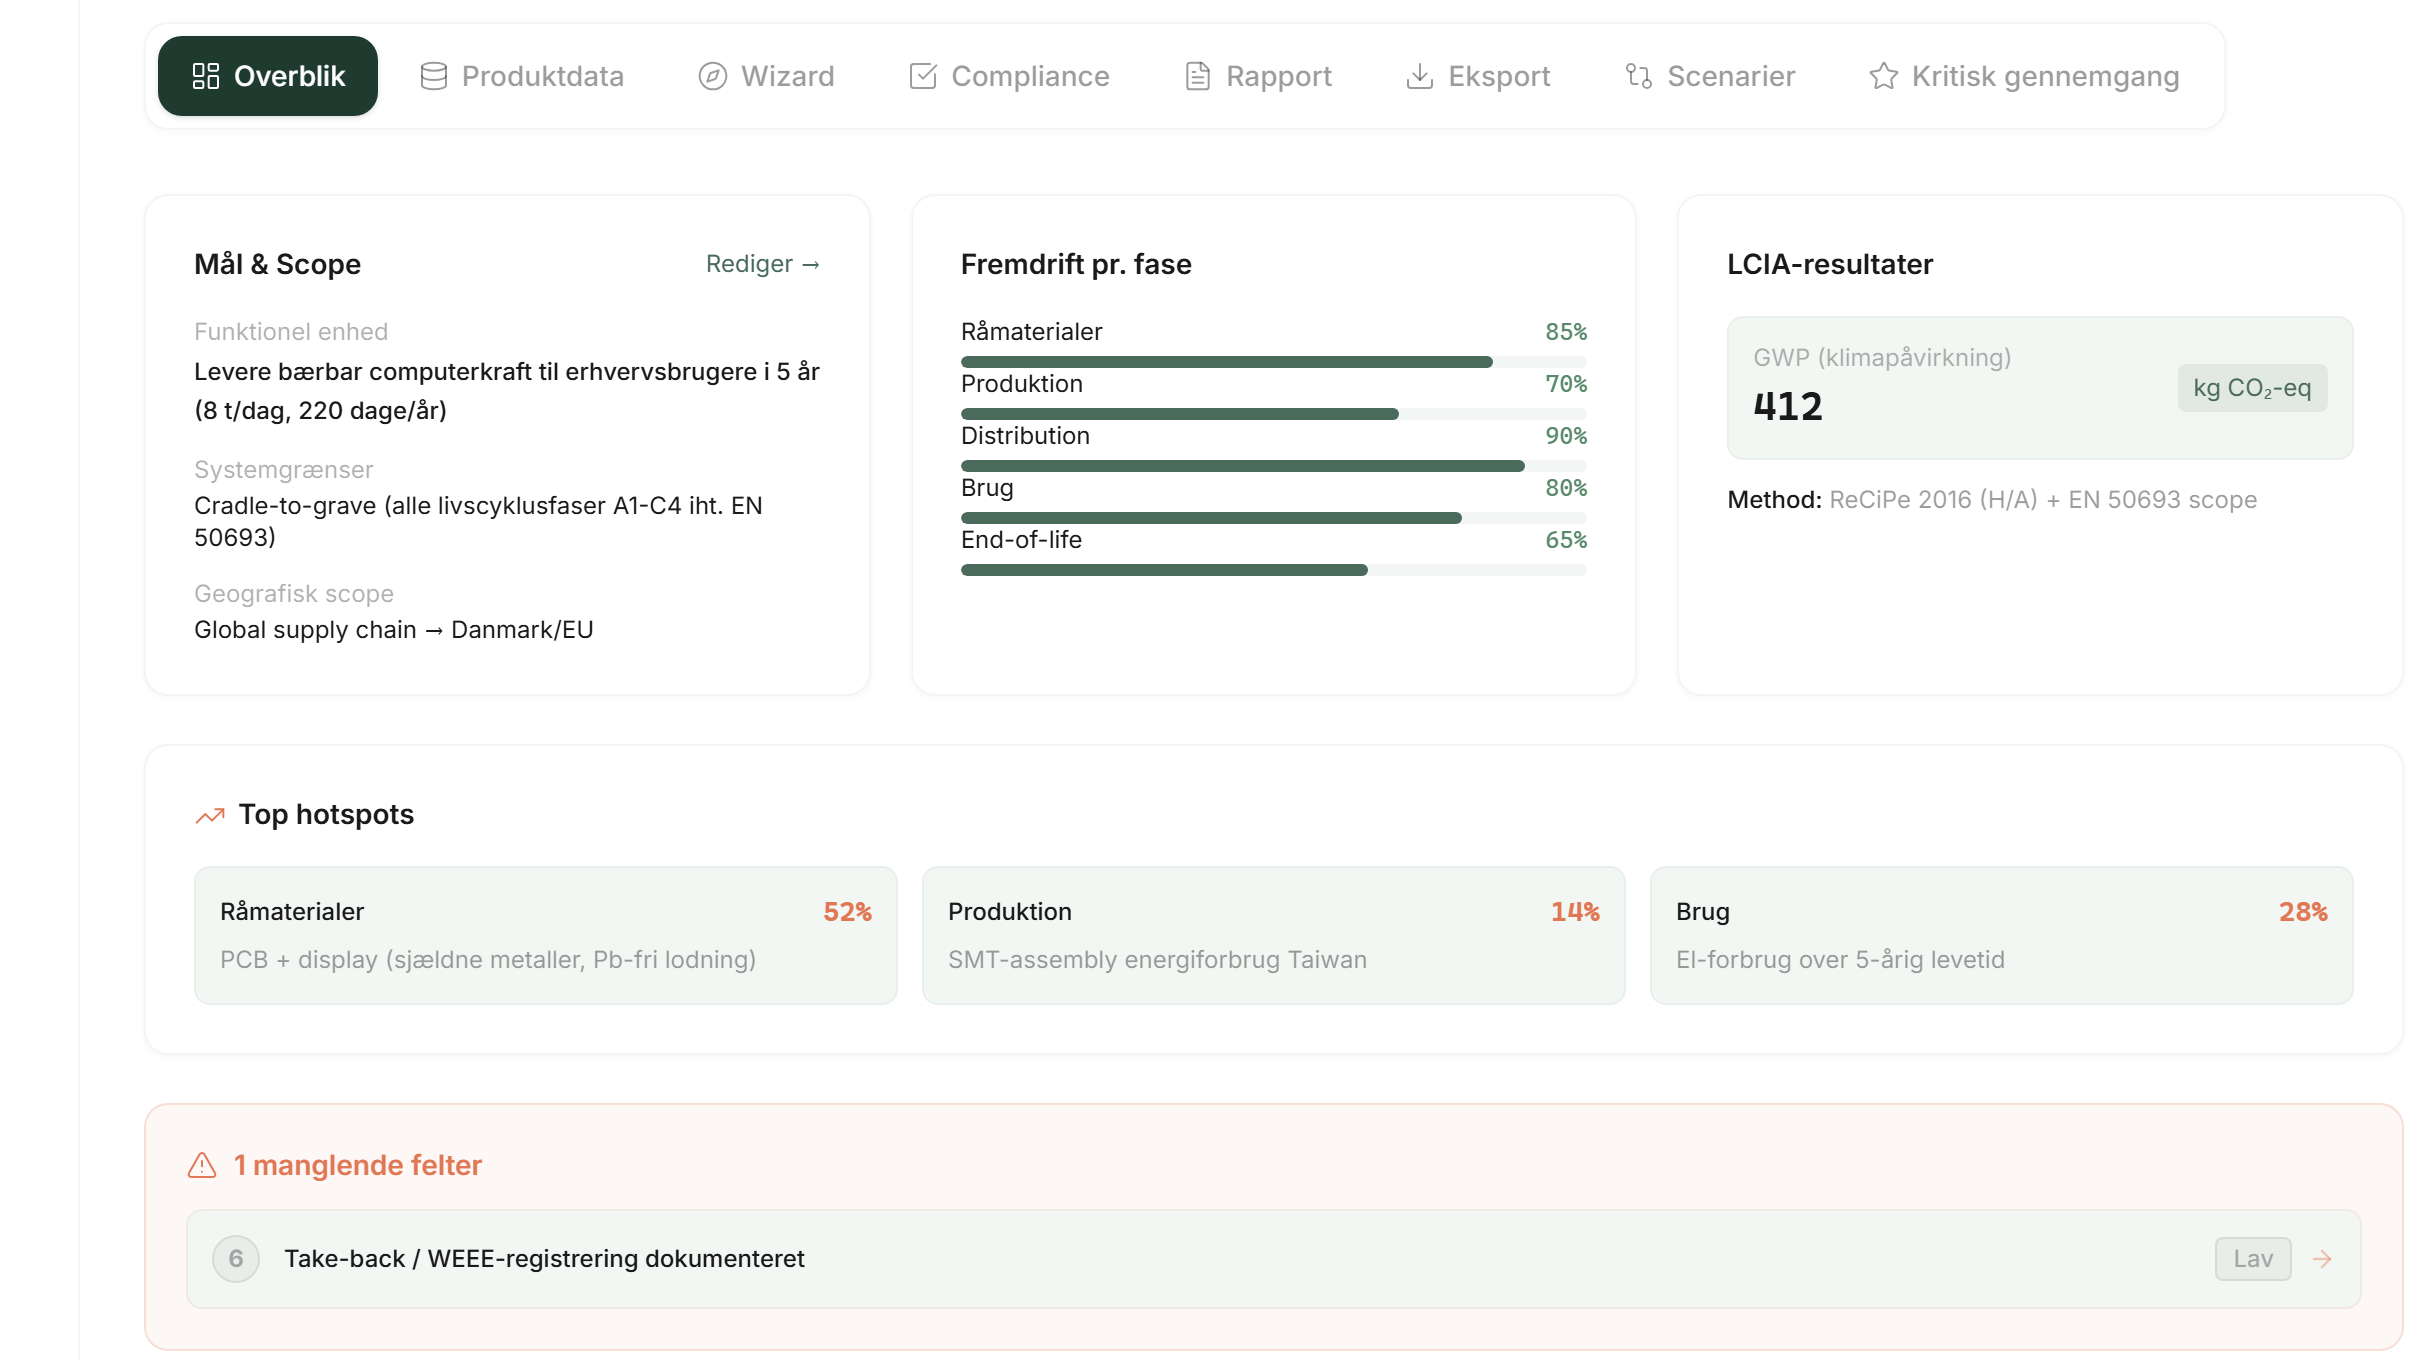Click the 1 manglende felter heading
Image resolution: width=2420 pixels, height=1360 pixels.
pyautogui.click(x=358, y=1165)
